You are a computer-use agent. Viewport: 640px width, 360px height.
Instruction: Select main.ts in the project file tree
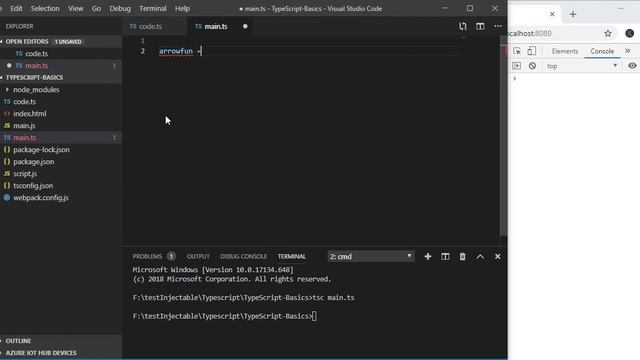24,138
